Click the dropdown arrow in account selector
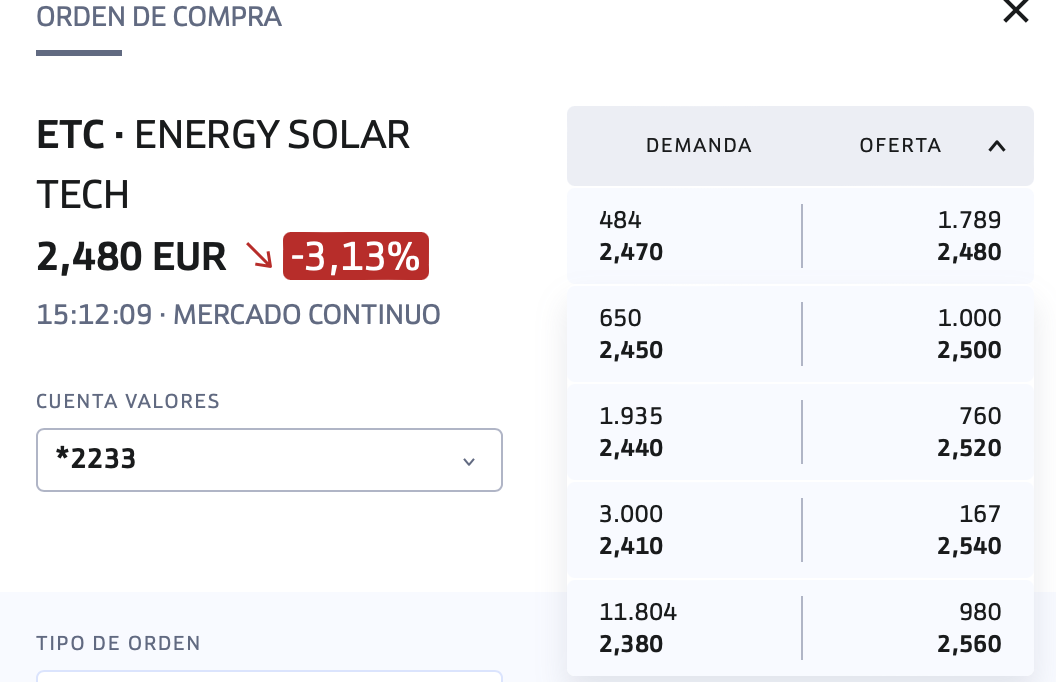1056x682 pixels. click(x=469, y=461)
